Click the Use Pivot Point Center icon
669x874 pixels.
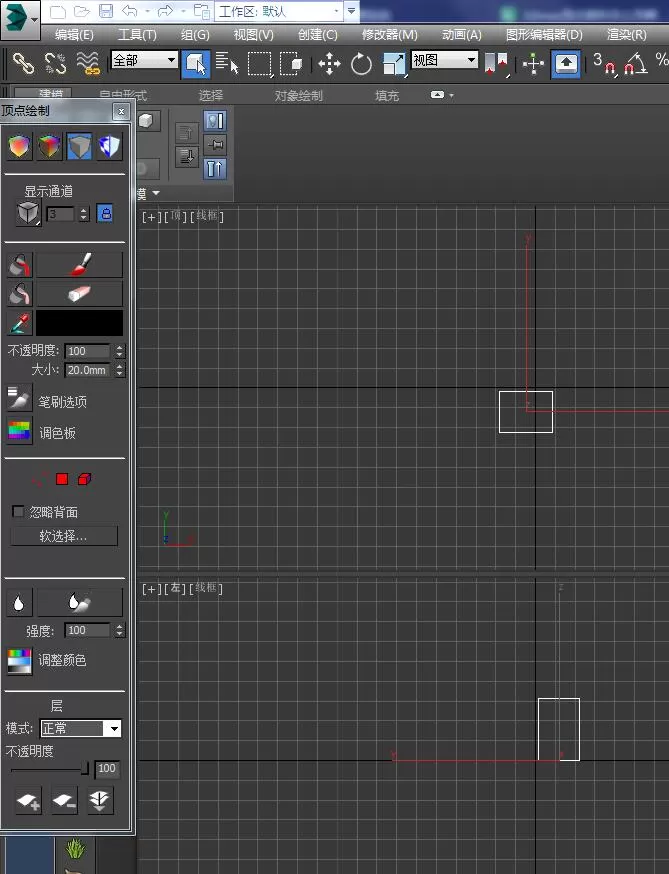[x=497, y=64]
